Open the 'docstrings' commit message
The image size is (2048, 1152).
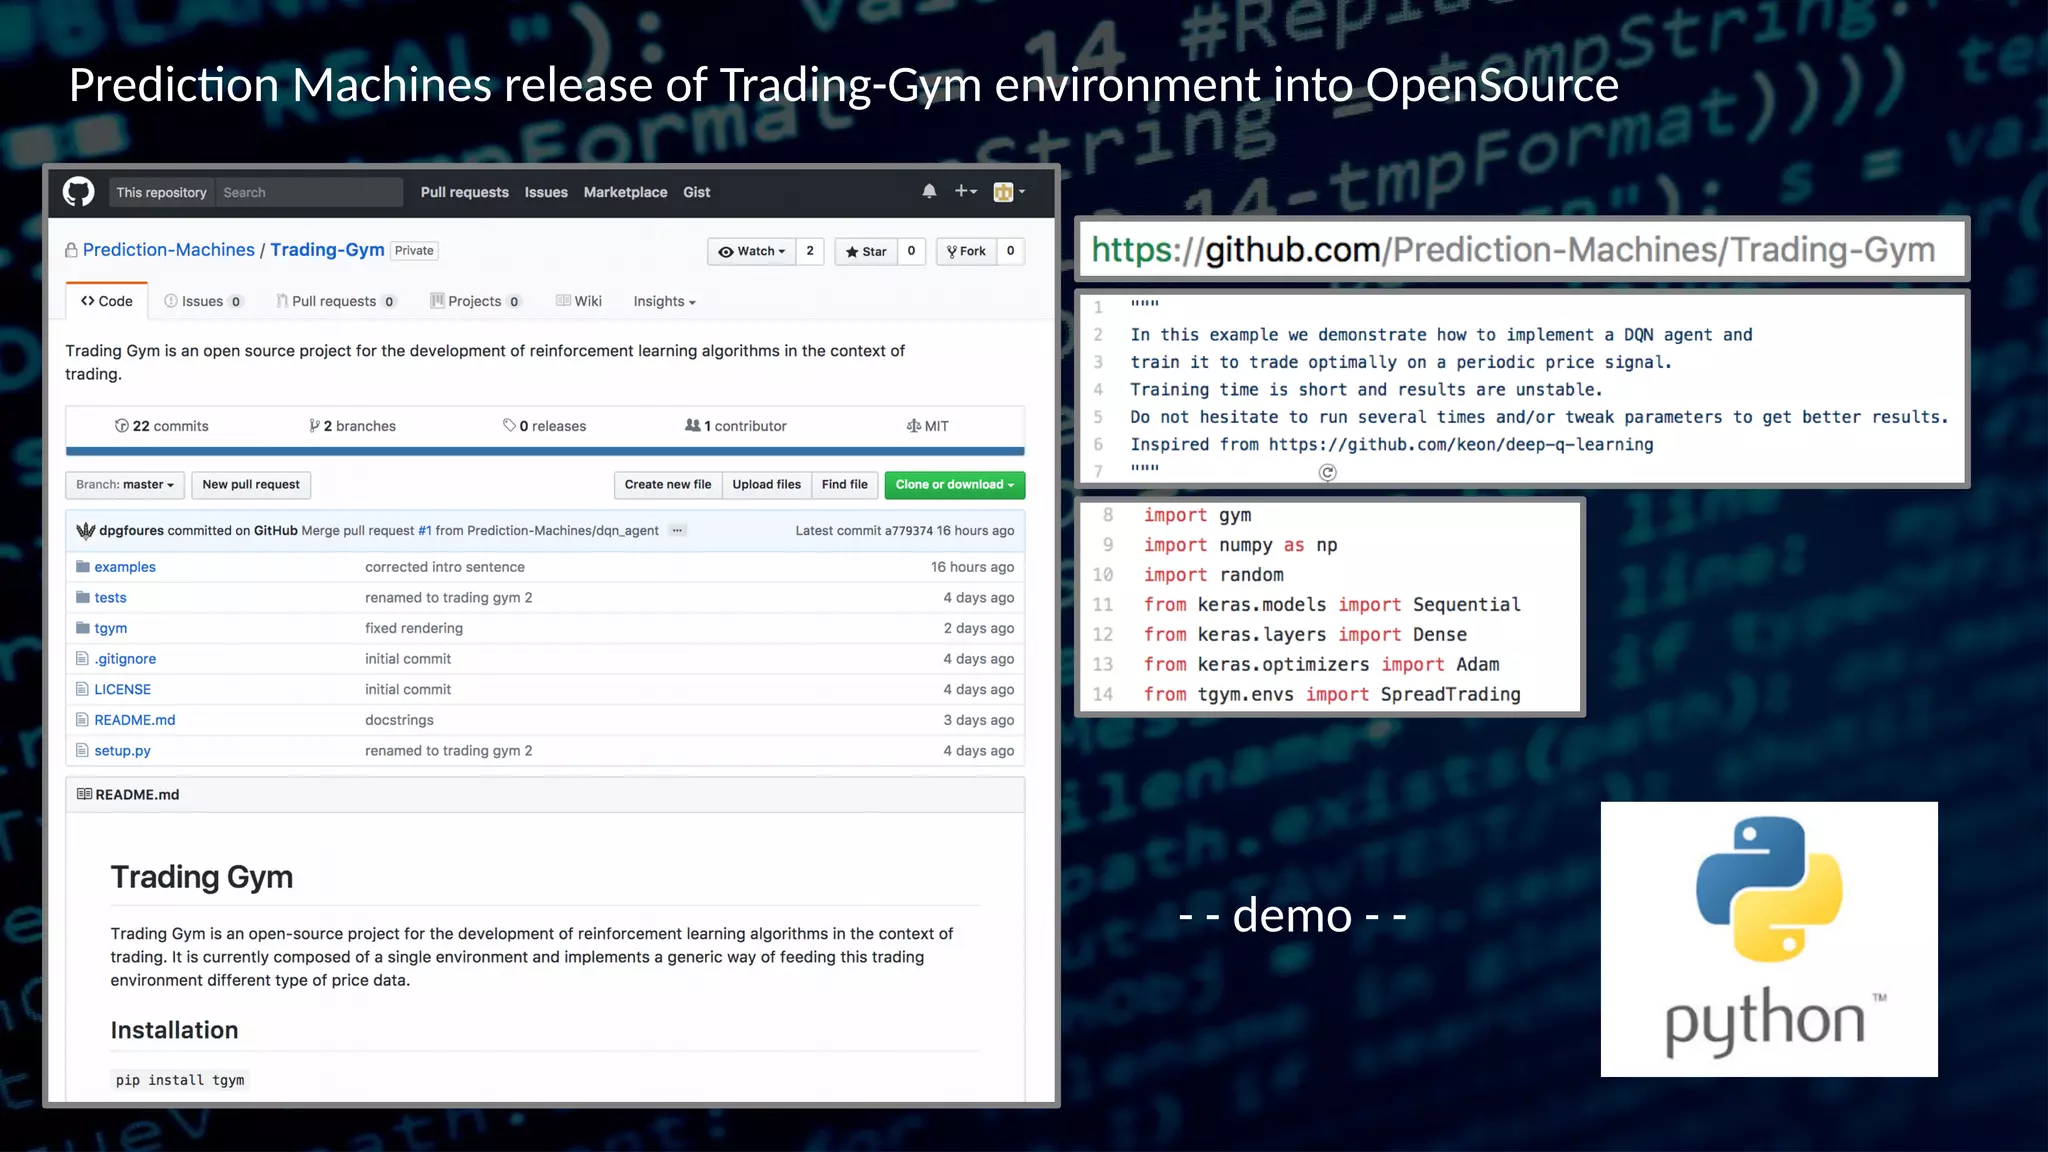399,720
